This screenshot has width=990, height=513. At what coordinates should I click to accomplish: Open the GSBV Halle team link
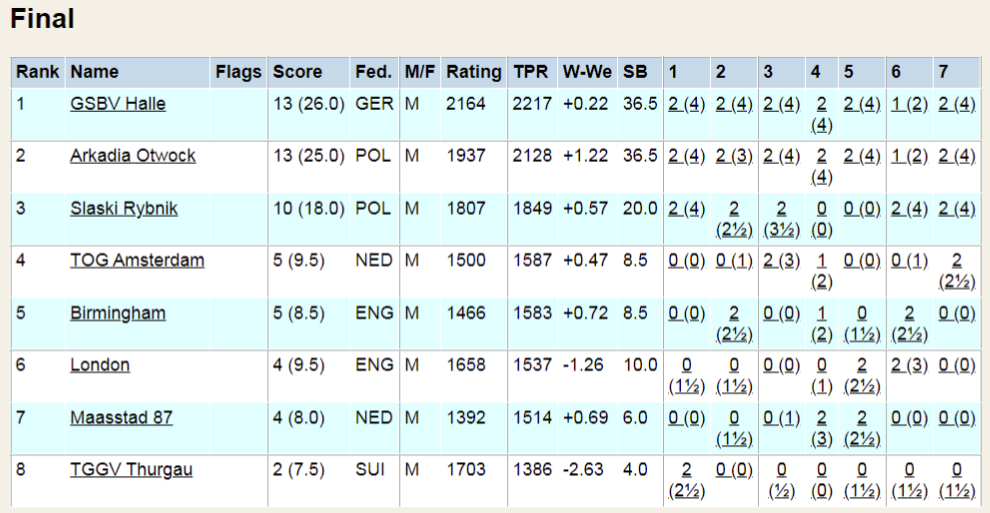117,103
